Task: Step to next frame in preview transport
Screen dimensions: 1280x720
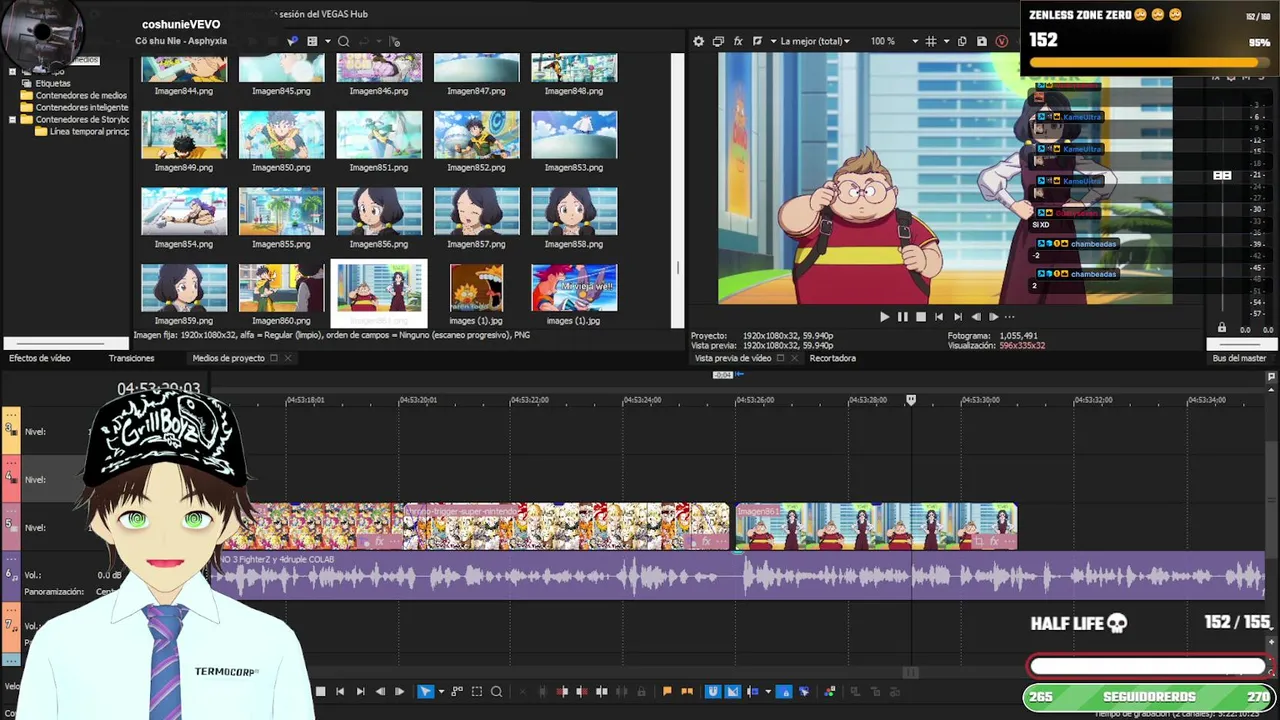Action: click(993, 317)
